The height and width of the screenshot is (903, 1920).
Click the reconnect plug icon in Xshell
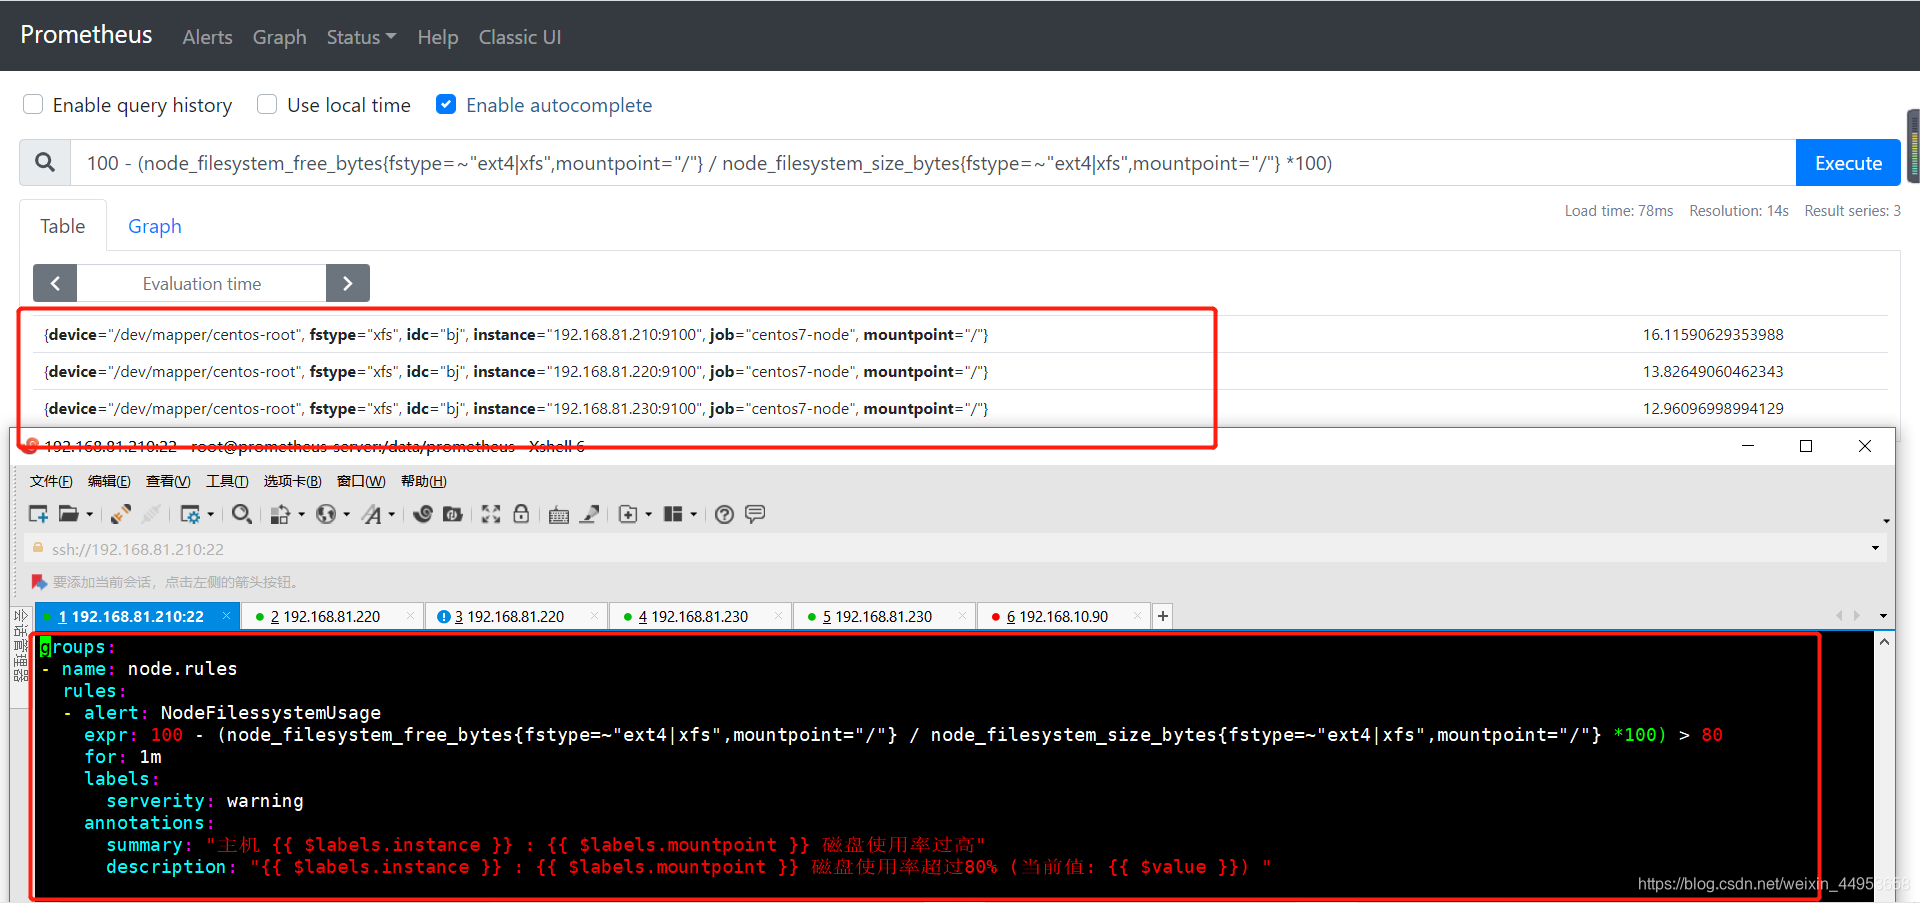(x=121, y=514)
